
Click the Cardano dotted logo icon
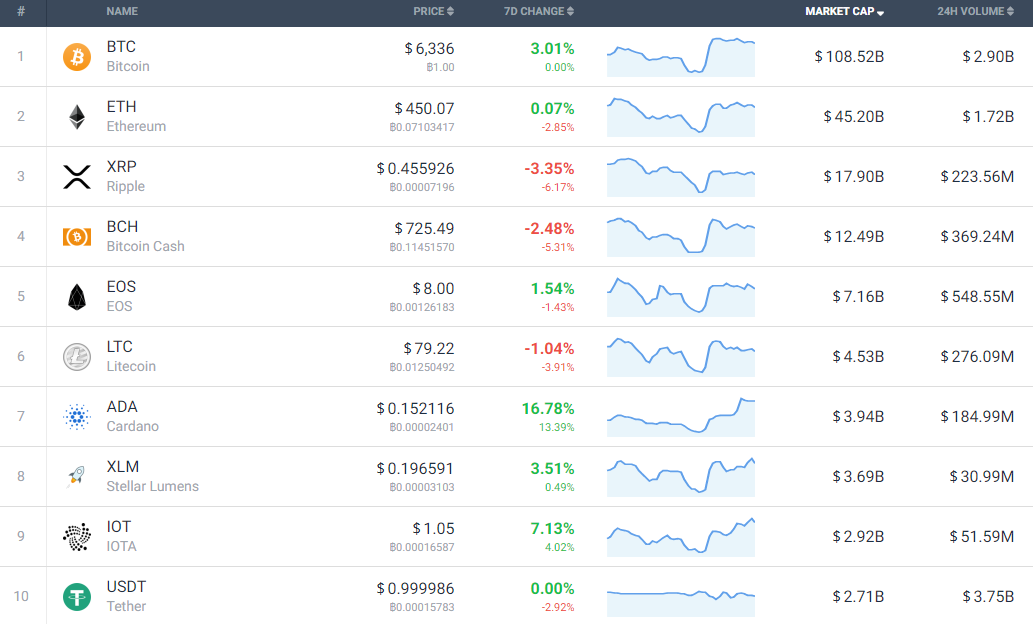point(77,416)
